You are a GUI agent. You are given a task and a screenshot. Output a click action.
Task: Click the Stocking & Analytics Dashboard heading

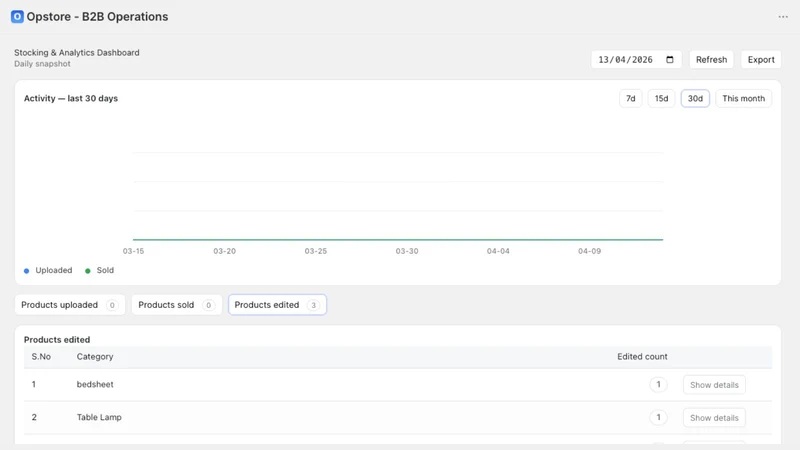pos(77,53)
